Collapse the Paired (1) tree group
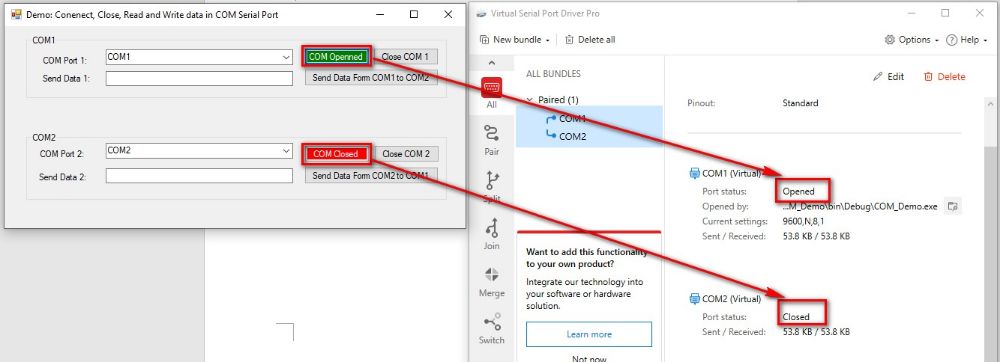This screenshot has height=362, width=1000. pos(530,99)
